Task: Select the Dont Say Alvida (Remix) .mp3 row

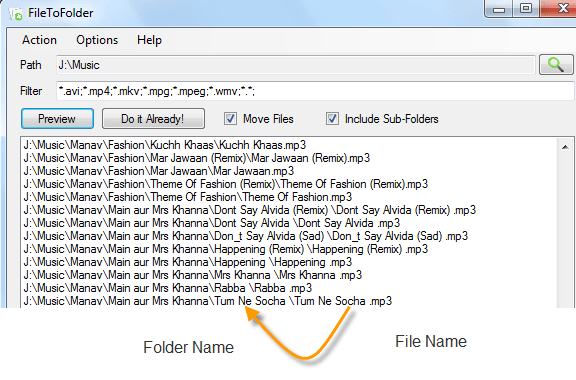Action: 249,210
